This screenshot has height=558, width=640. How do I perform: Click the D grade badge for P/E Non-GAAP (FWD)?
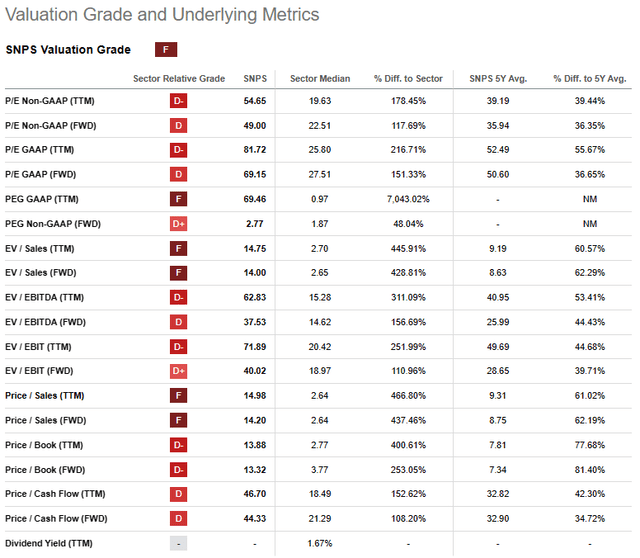(x=178, y=125)
